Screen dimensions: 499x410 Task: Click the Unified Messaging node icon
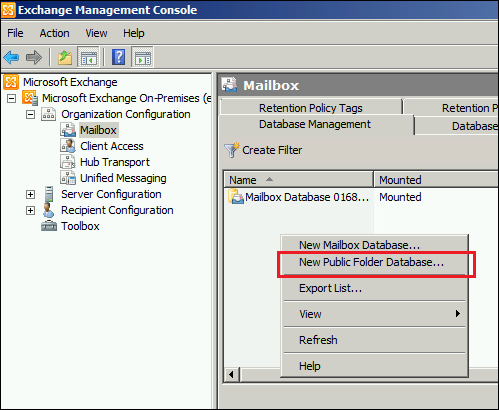tap(68, 178)
